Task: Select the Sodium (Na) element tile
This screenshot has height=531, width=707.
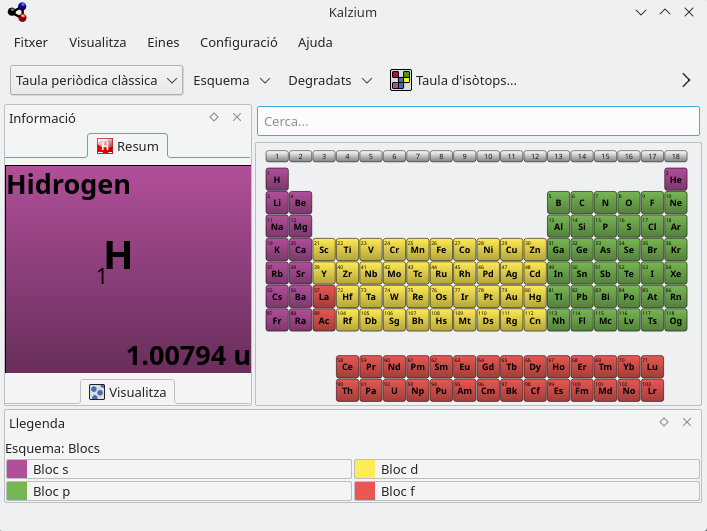Action: 277,226
